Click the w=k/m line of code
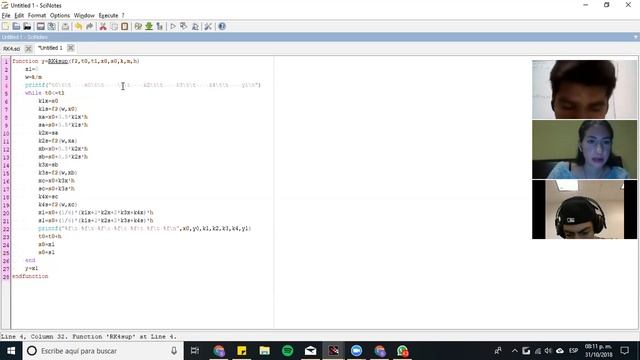 coord(33,77)
